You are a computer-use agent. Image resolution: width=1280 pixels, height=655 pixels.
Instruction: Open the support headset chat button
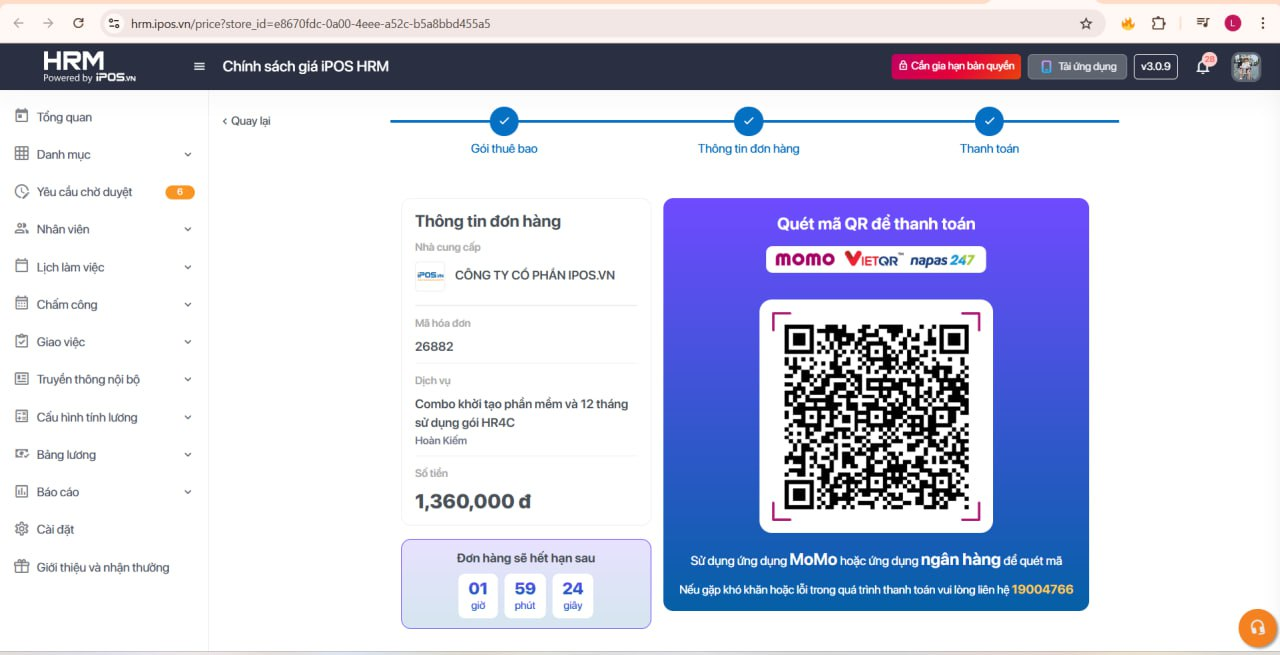(x=1257, y=628)
